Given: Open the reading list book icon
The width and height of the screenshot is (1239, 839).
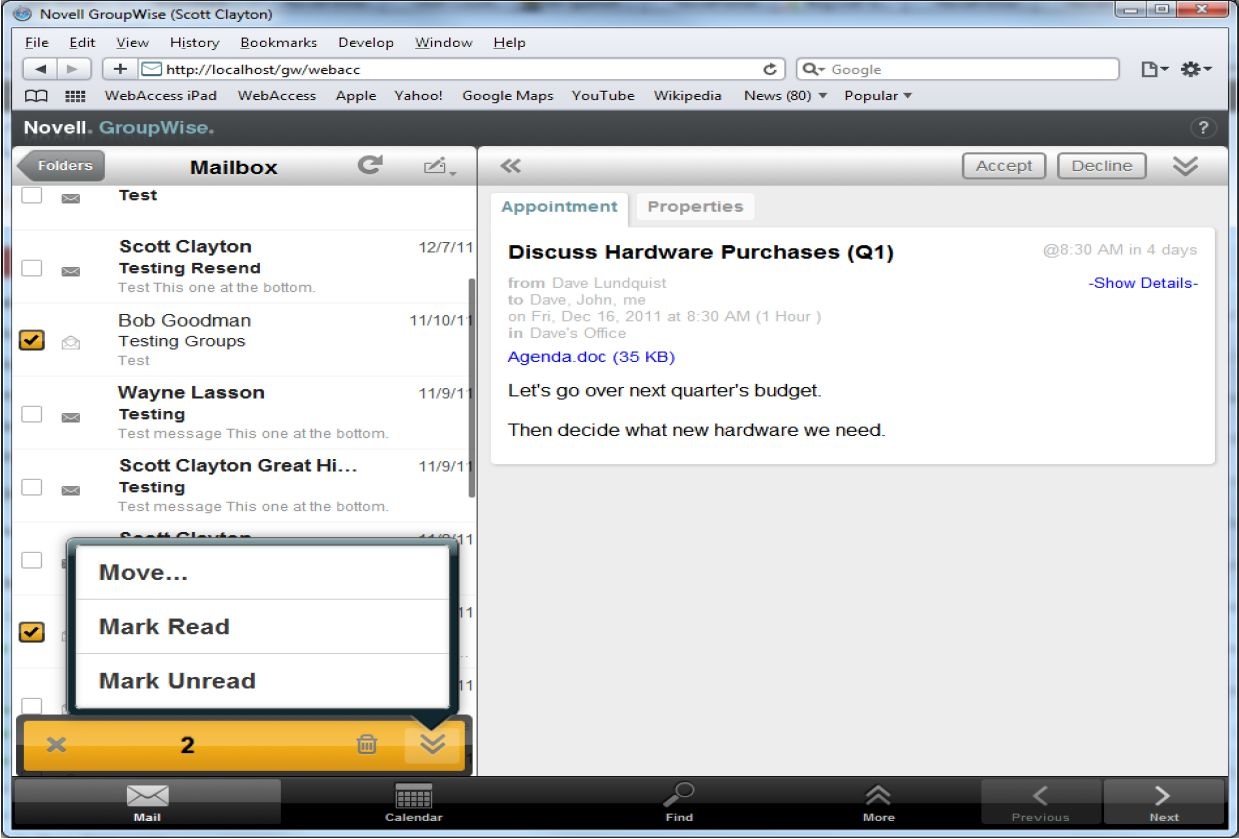Looking at the screenshot, I should pos(36,96).
